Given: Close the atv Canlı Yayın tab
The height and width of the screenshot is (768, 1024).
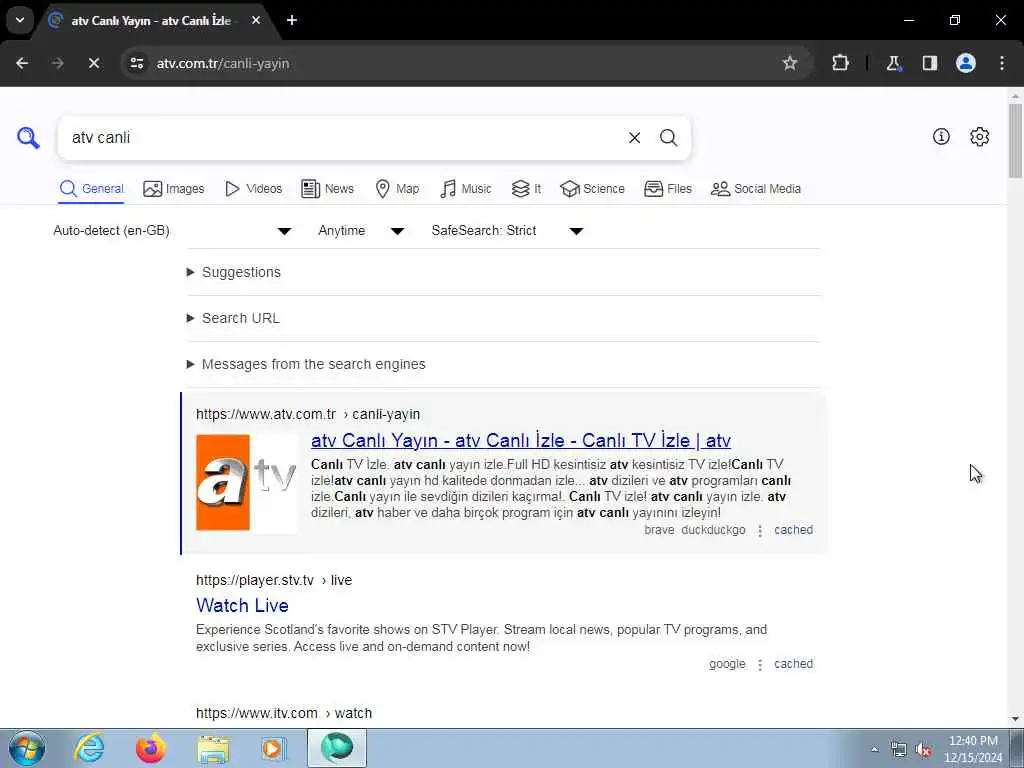Looking at the screenshot, I should [x=256, y=20].
